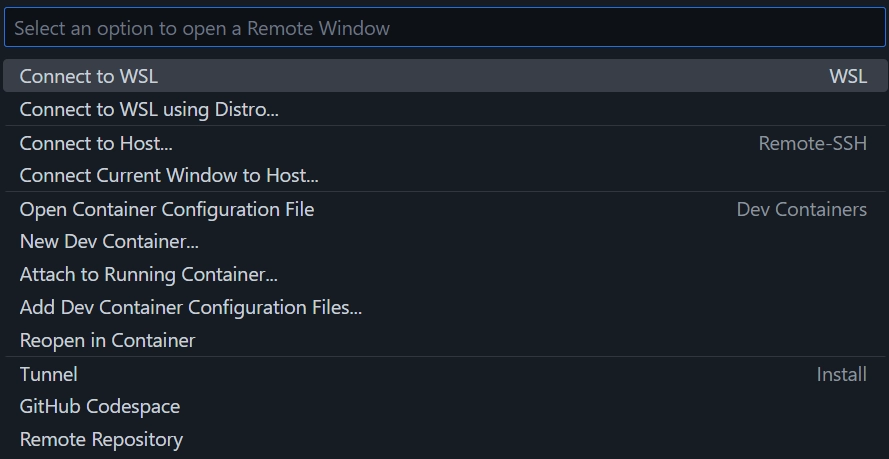Choose Connect to WSL using Distro
This screenshot has width=889, height=459.
(149, 109)
